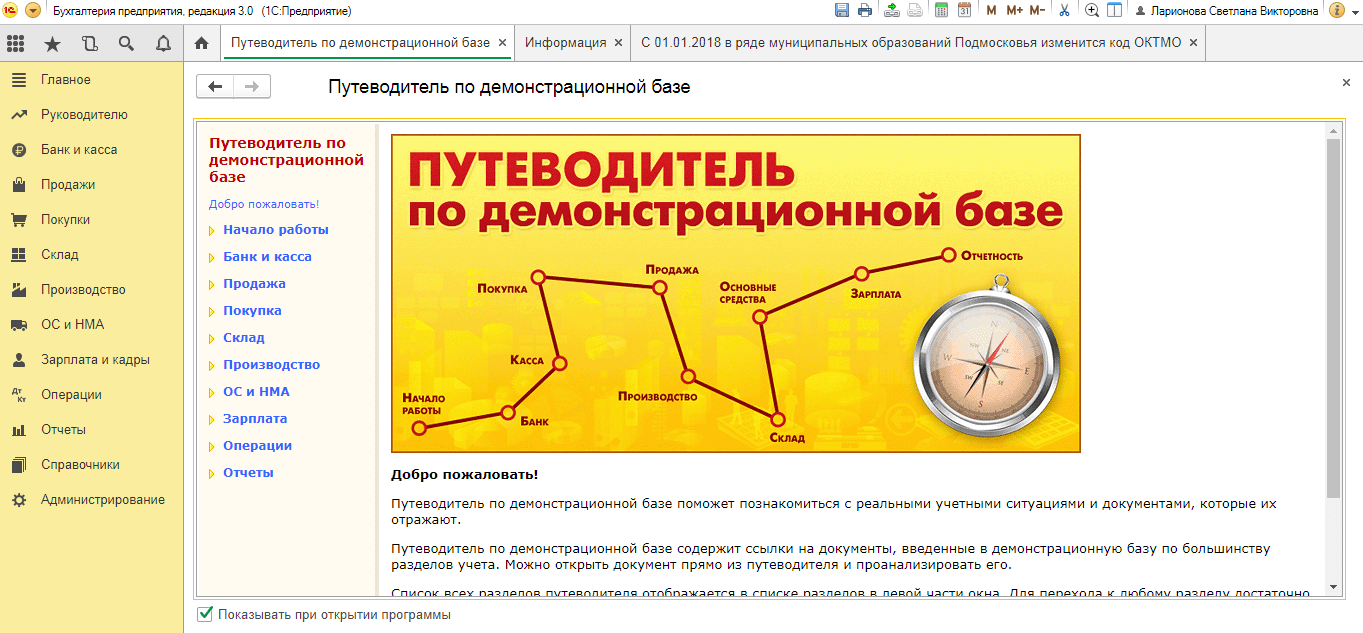Screen dimensions: 1363x633
Task: Click the scissors cut icon
Action: pyautogui.click(x=1064, y=10)
